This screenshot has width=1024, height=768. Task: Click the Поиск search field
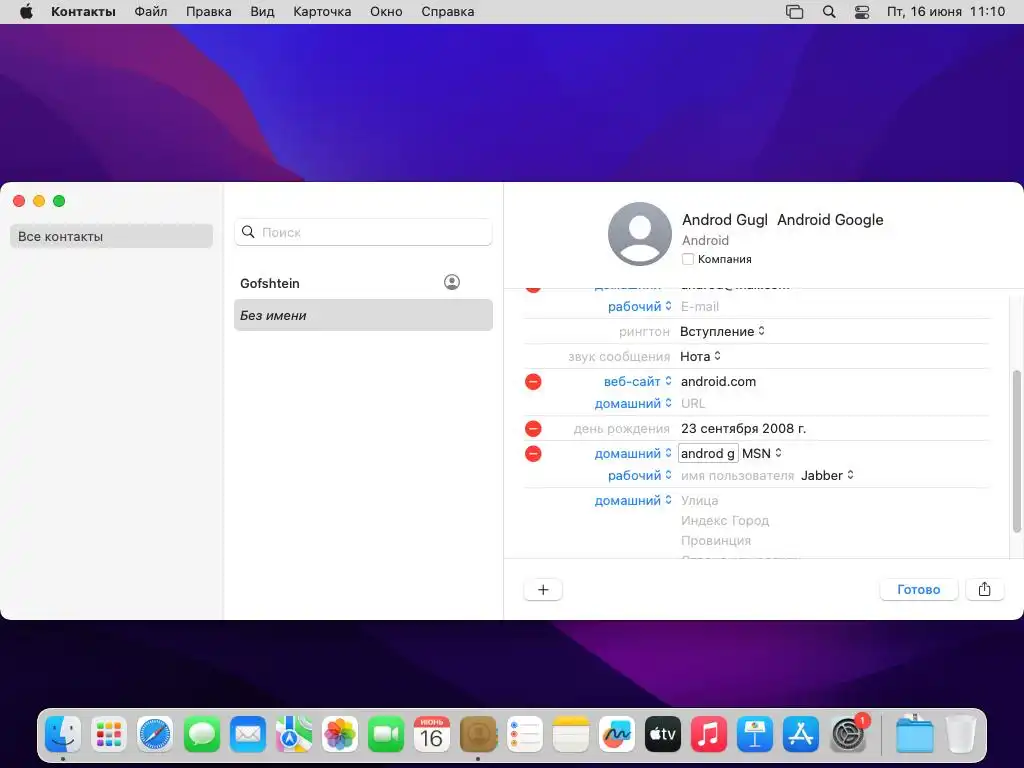click(x=363, y=232)
